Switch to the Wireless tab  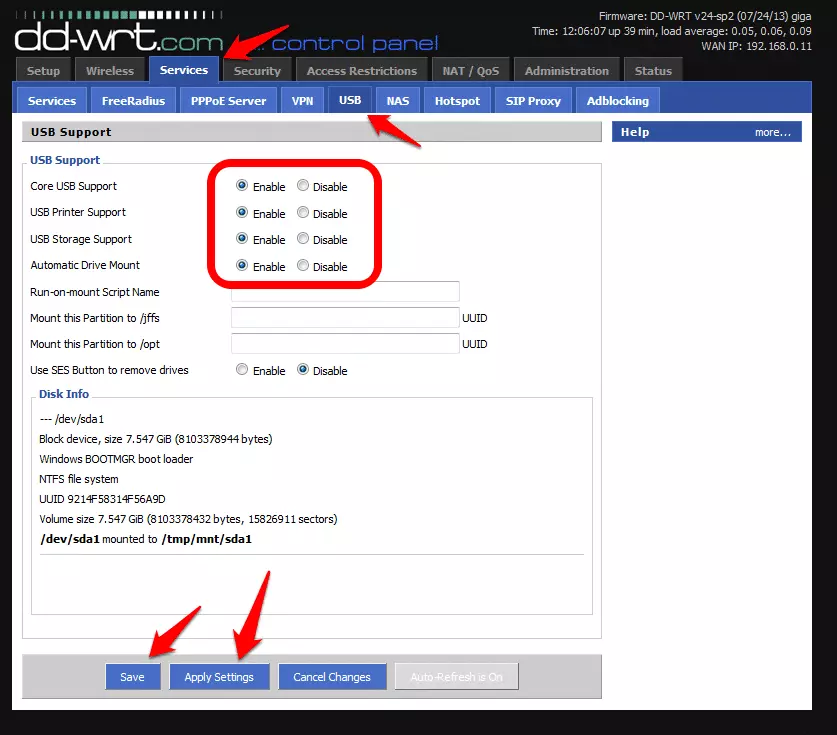[110, 71]
